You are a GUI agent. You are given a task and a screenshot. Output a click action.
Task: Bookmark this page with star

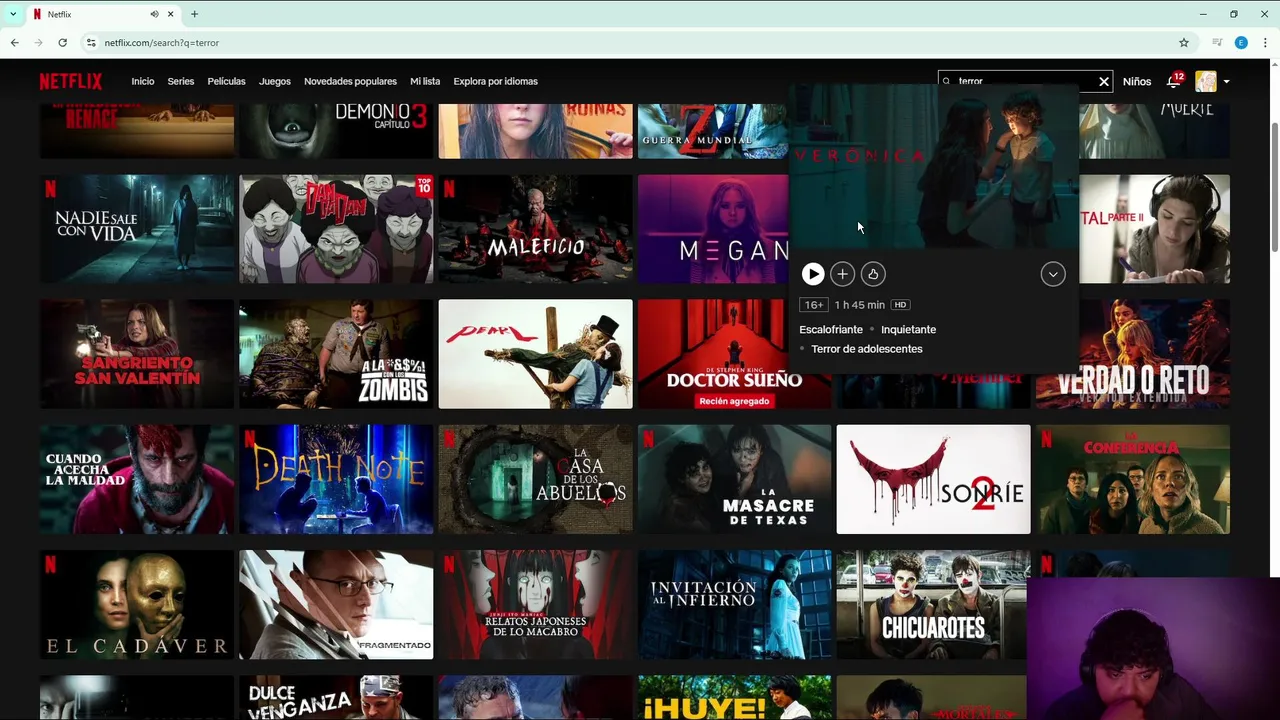1184,43
